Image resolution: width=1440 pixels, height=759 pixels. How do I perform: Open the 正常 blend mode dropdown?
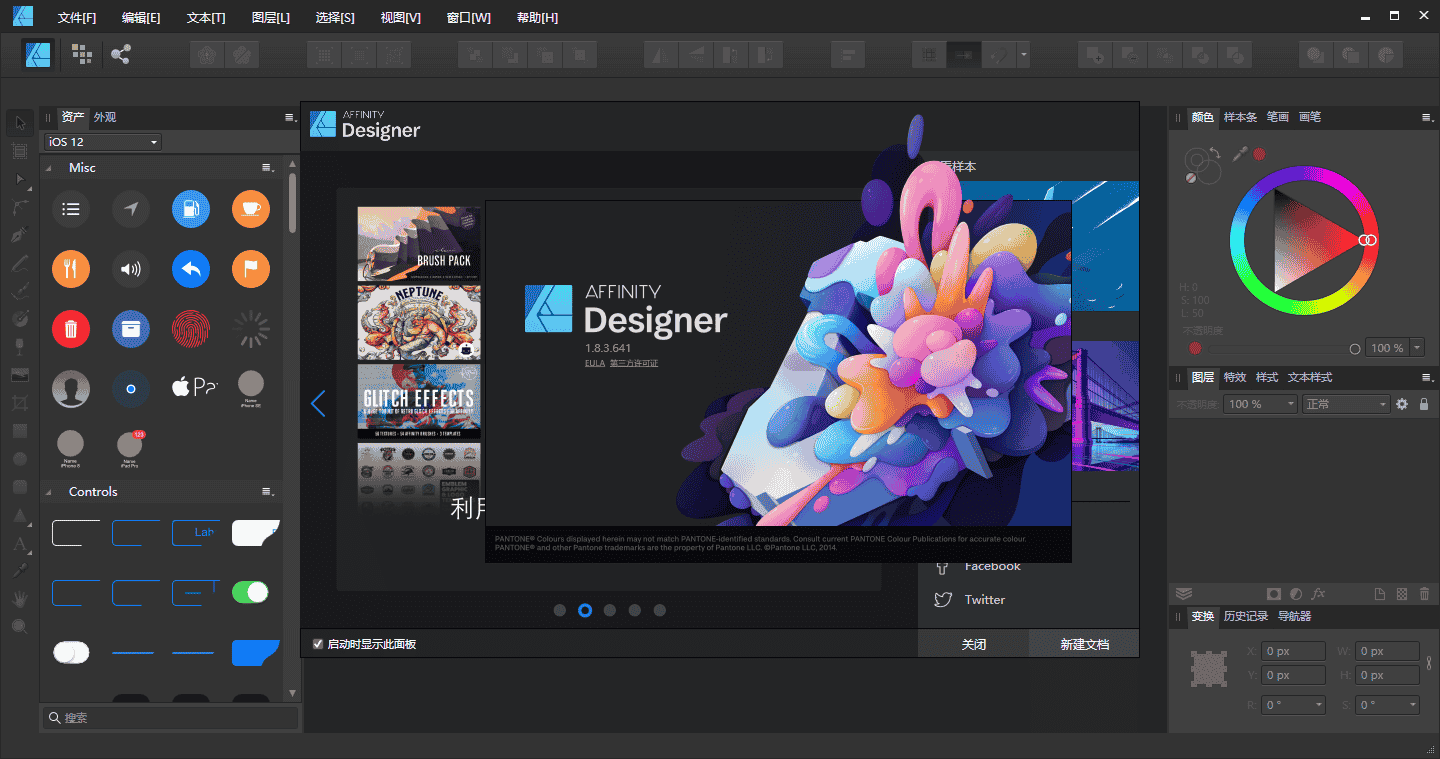1346,404
